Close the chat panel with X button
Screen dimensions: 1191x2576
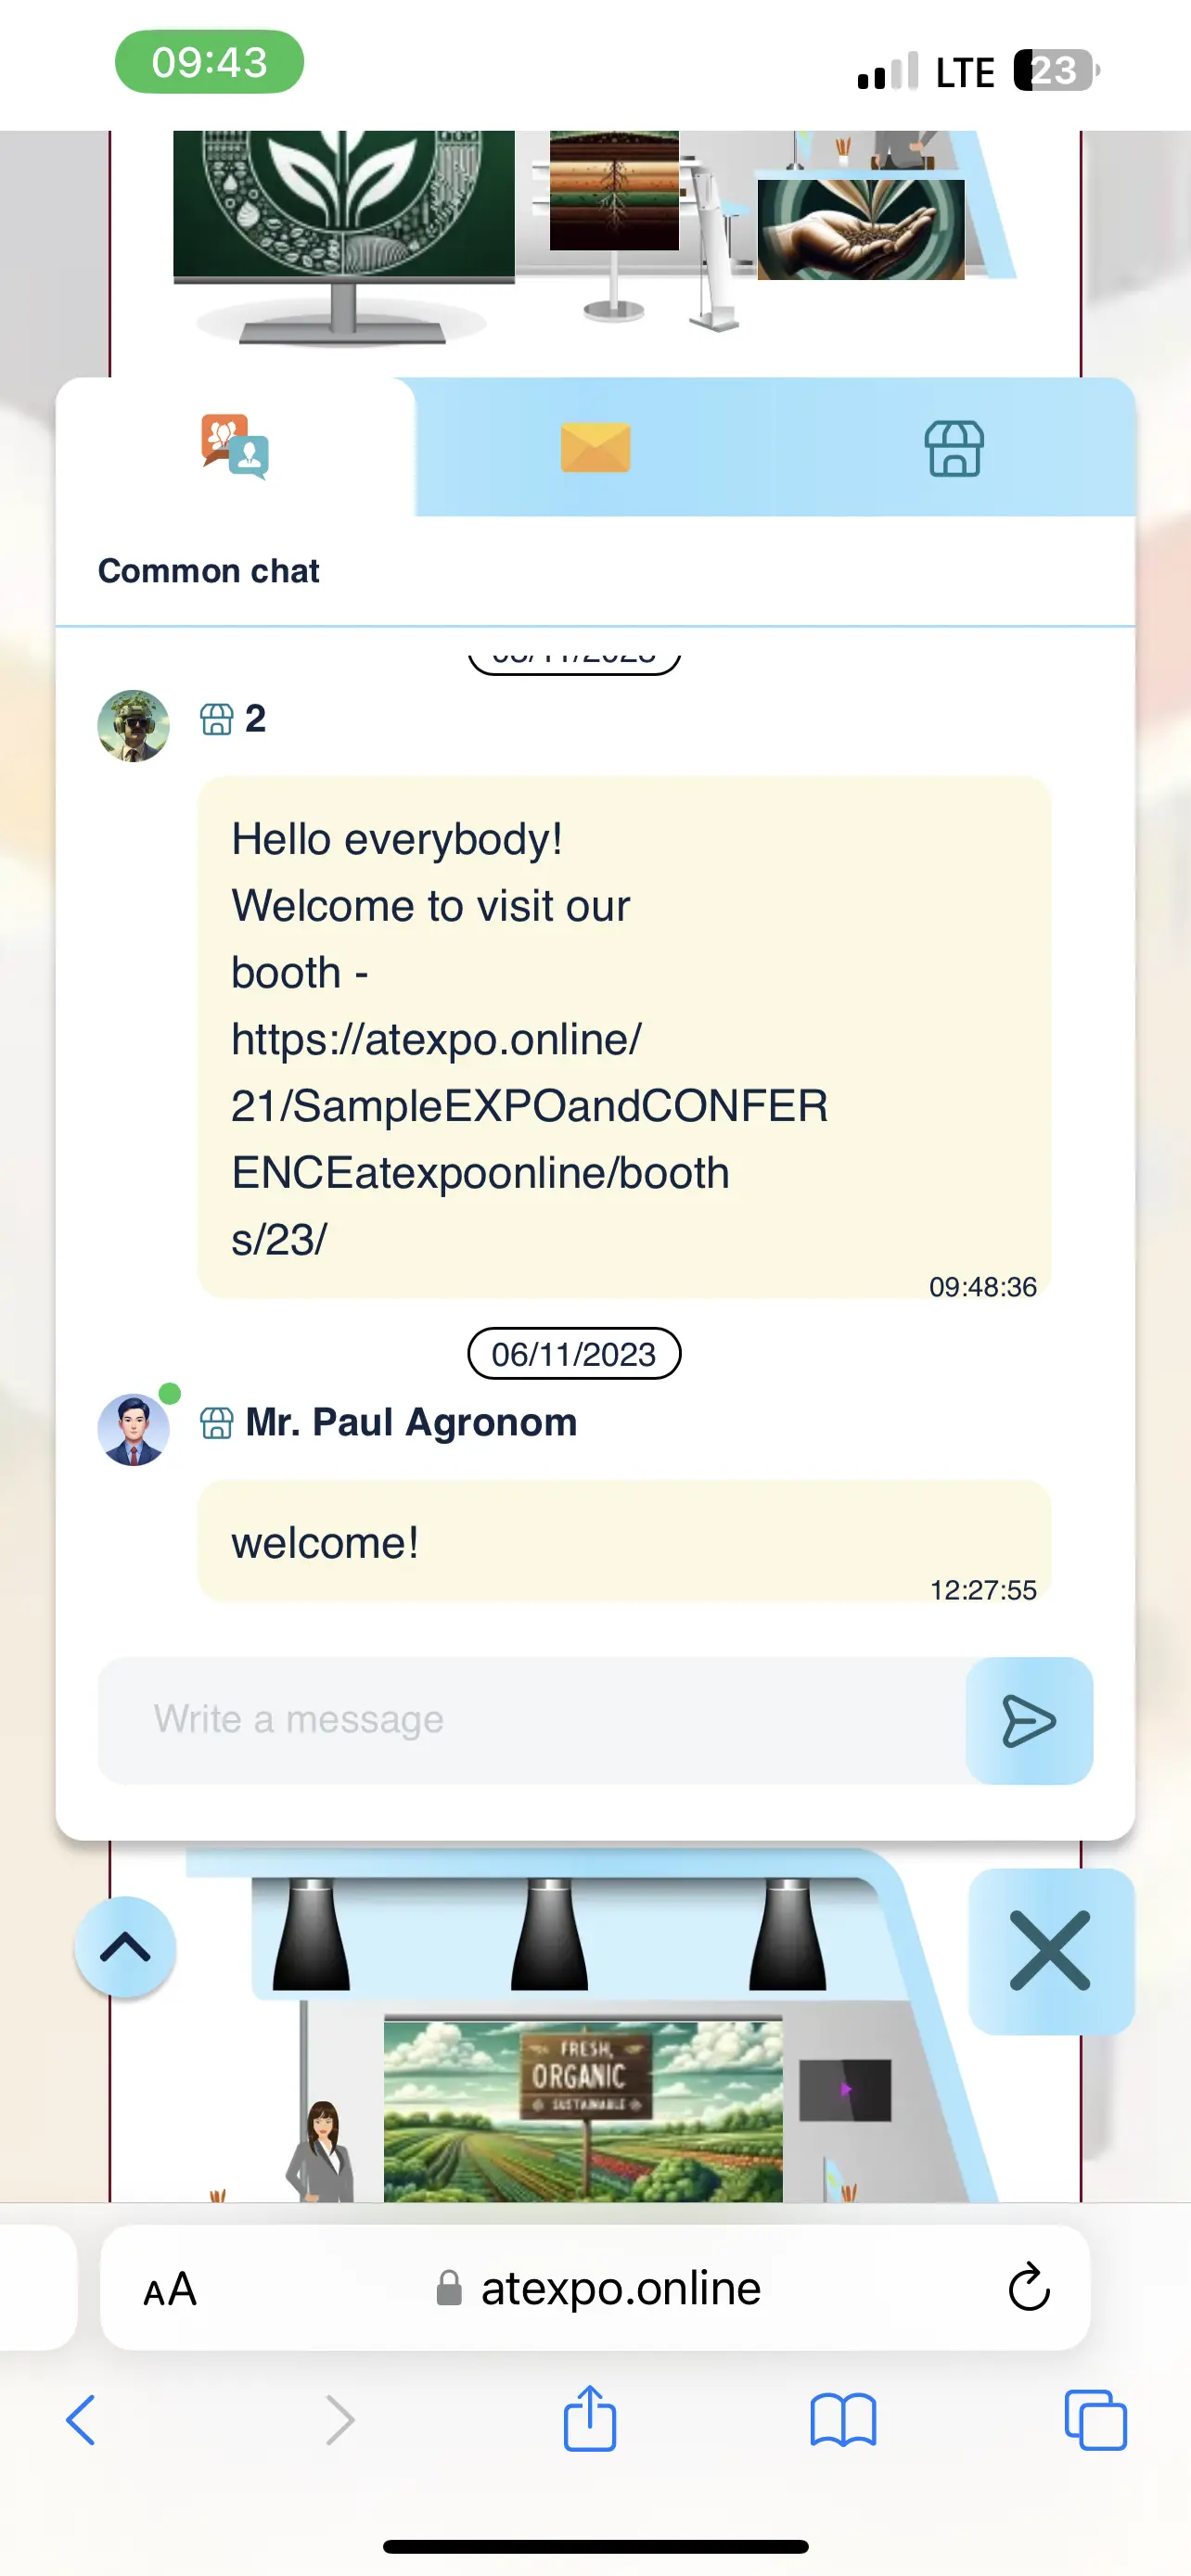(1051, 1951)
